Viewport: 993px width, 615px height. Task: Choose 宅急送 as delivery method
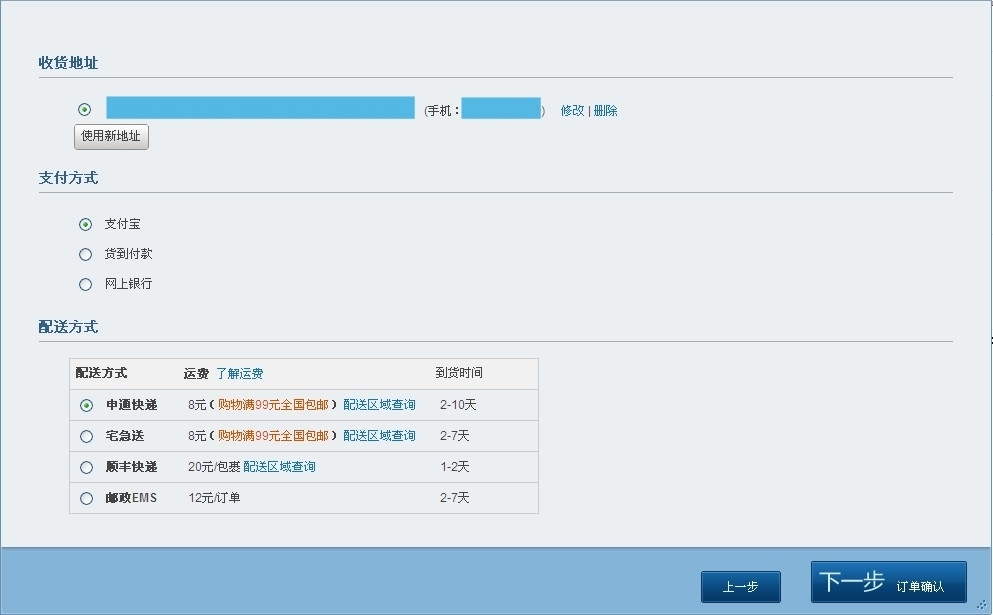pos(86,436)
